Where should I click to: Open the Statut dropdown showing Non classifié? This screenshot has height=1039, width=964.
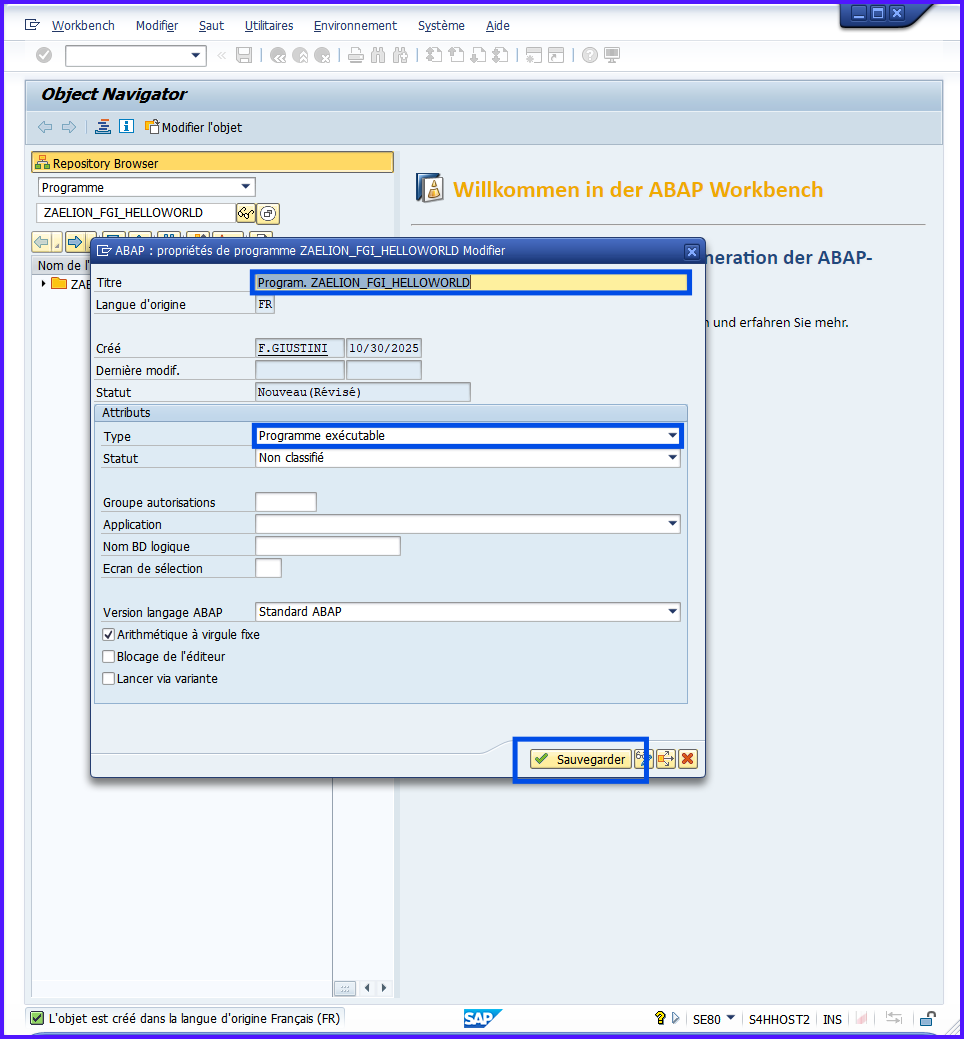pos(672,458)
